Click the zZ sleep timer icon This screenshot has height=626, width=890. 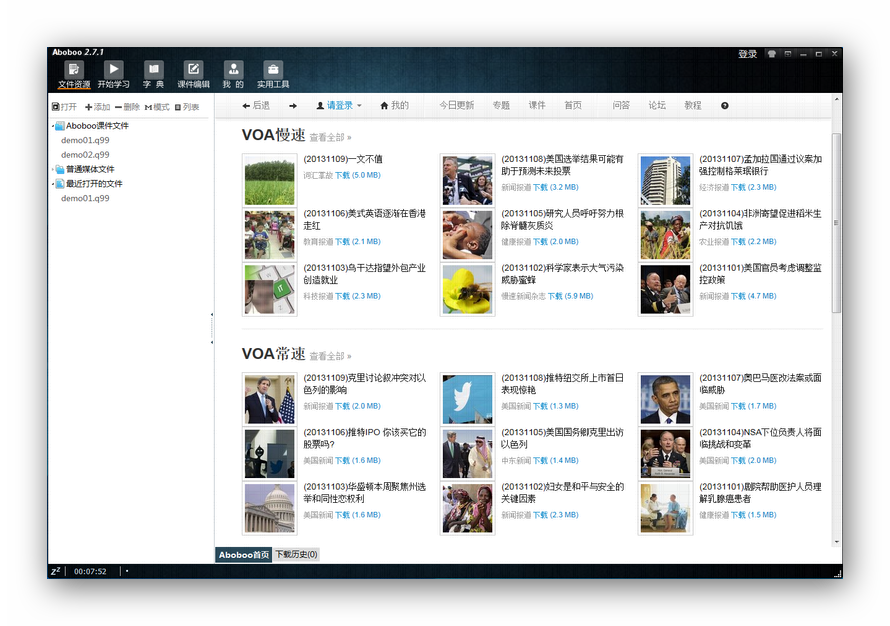point(56,571)
